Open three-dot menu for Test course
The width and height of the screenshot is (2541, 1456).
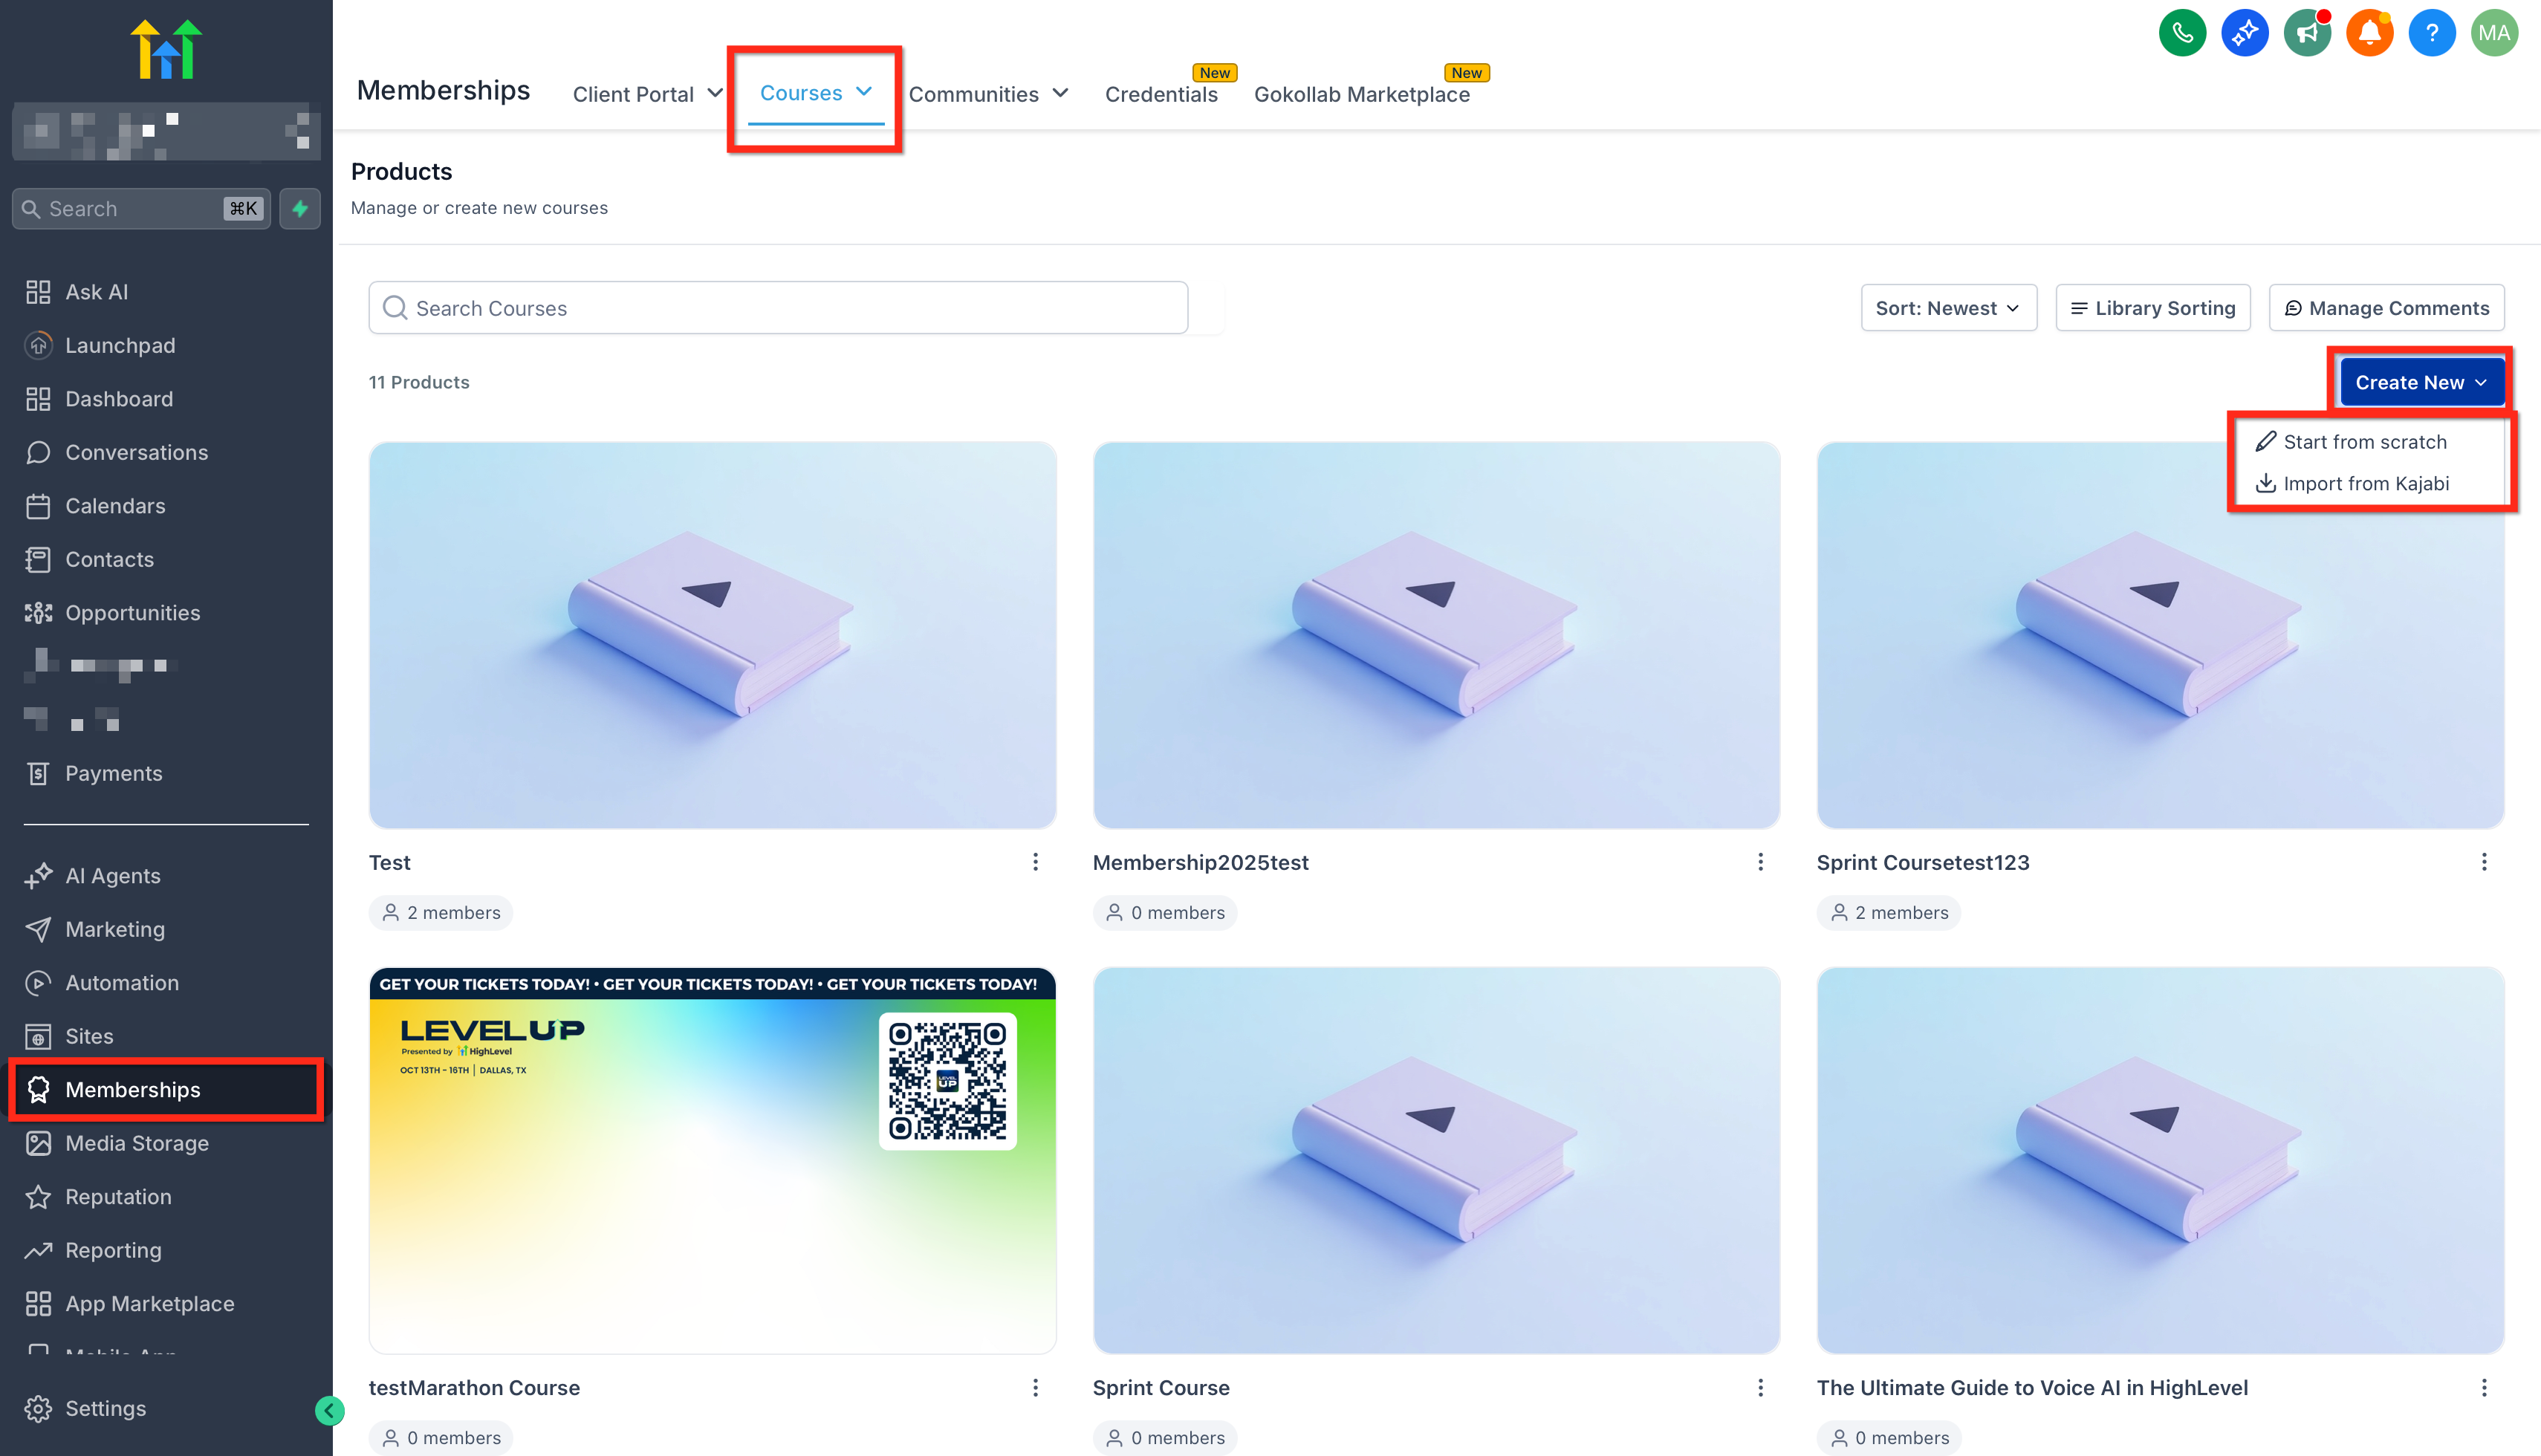click(1035, 862)
